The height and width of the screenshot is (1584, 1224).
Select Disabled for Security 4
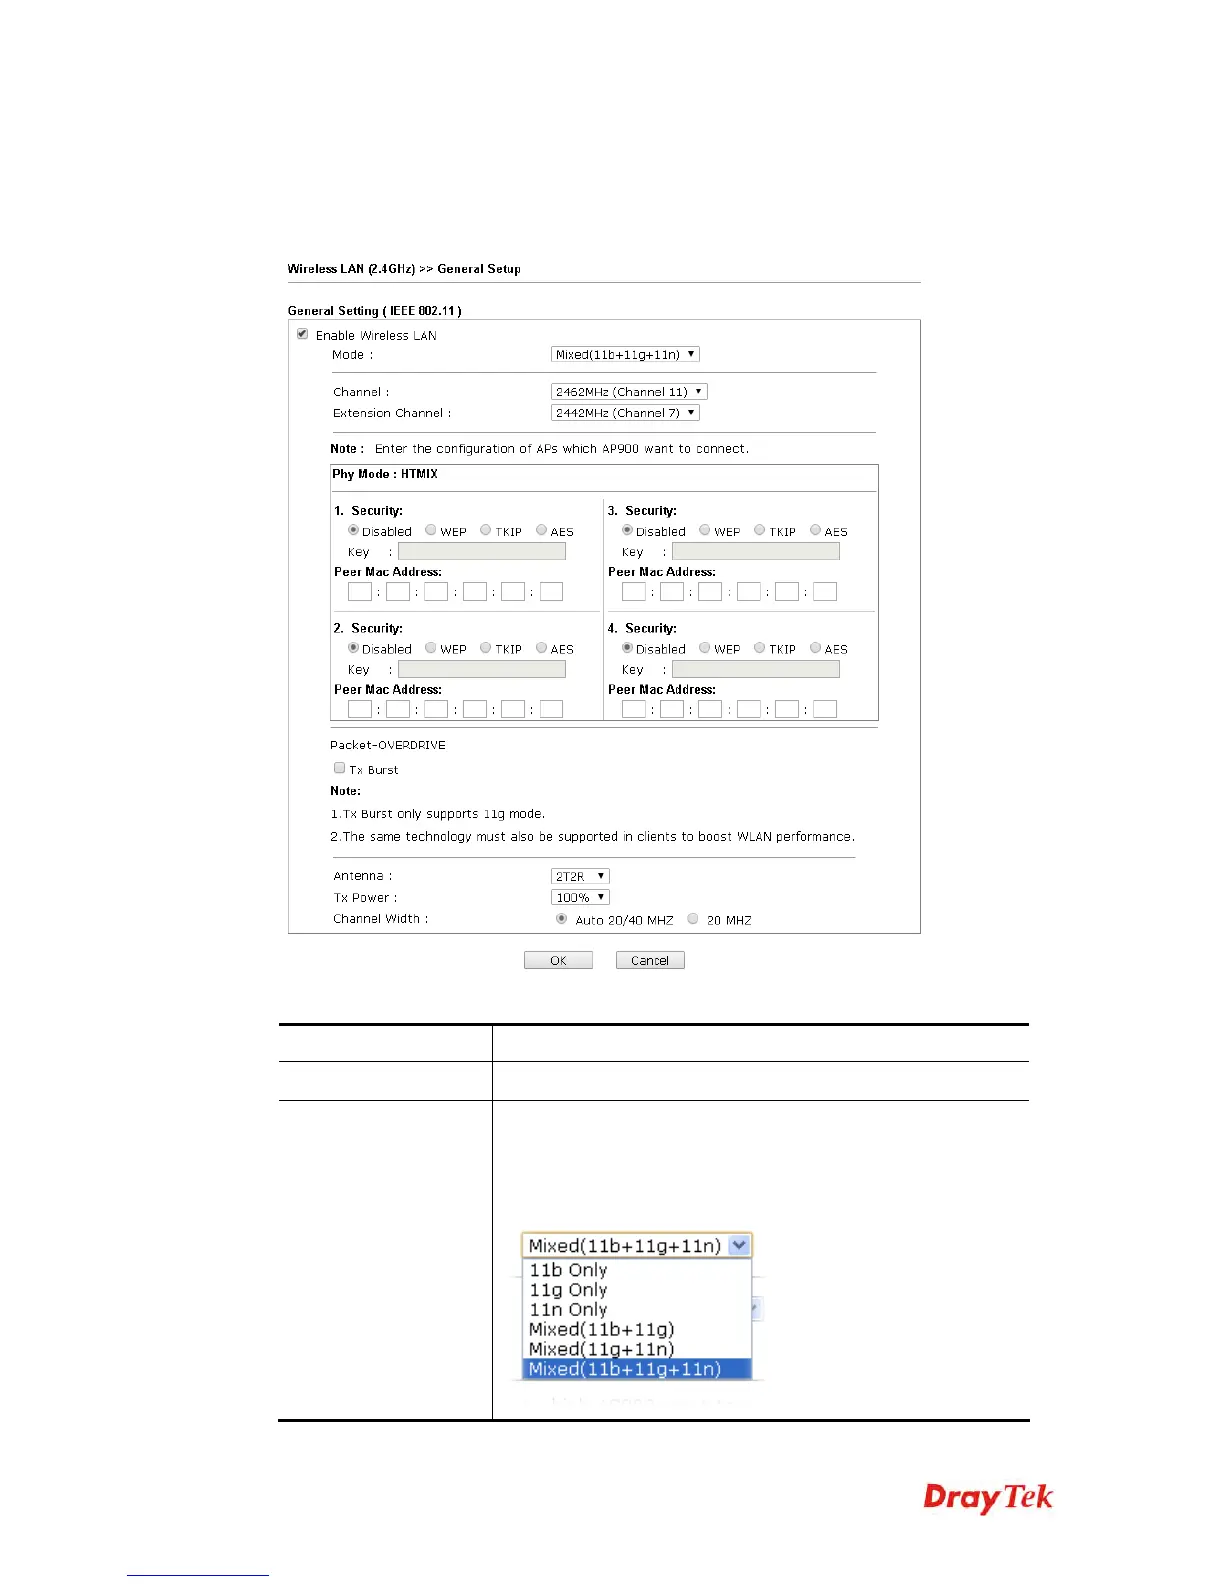pos(627,648)
